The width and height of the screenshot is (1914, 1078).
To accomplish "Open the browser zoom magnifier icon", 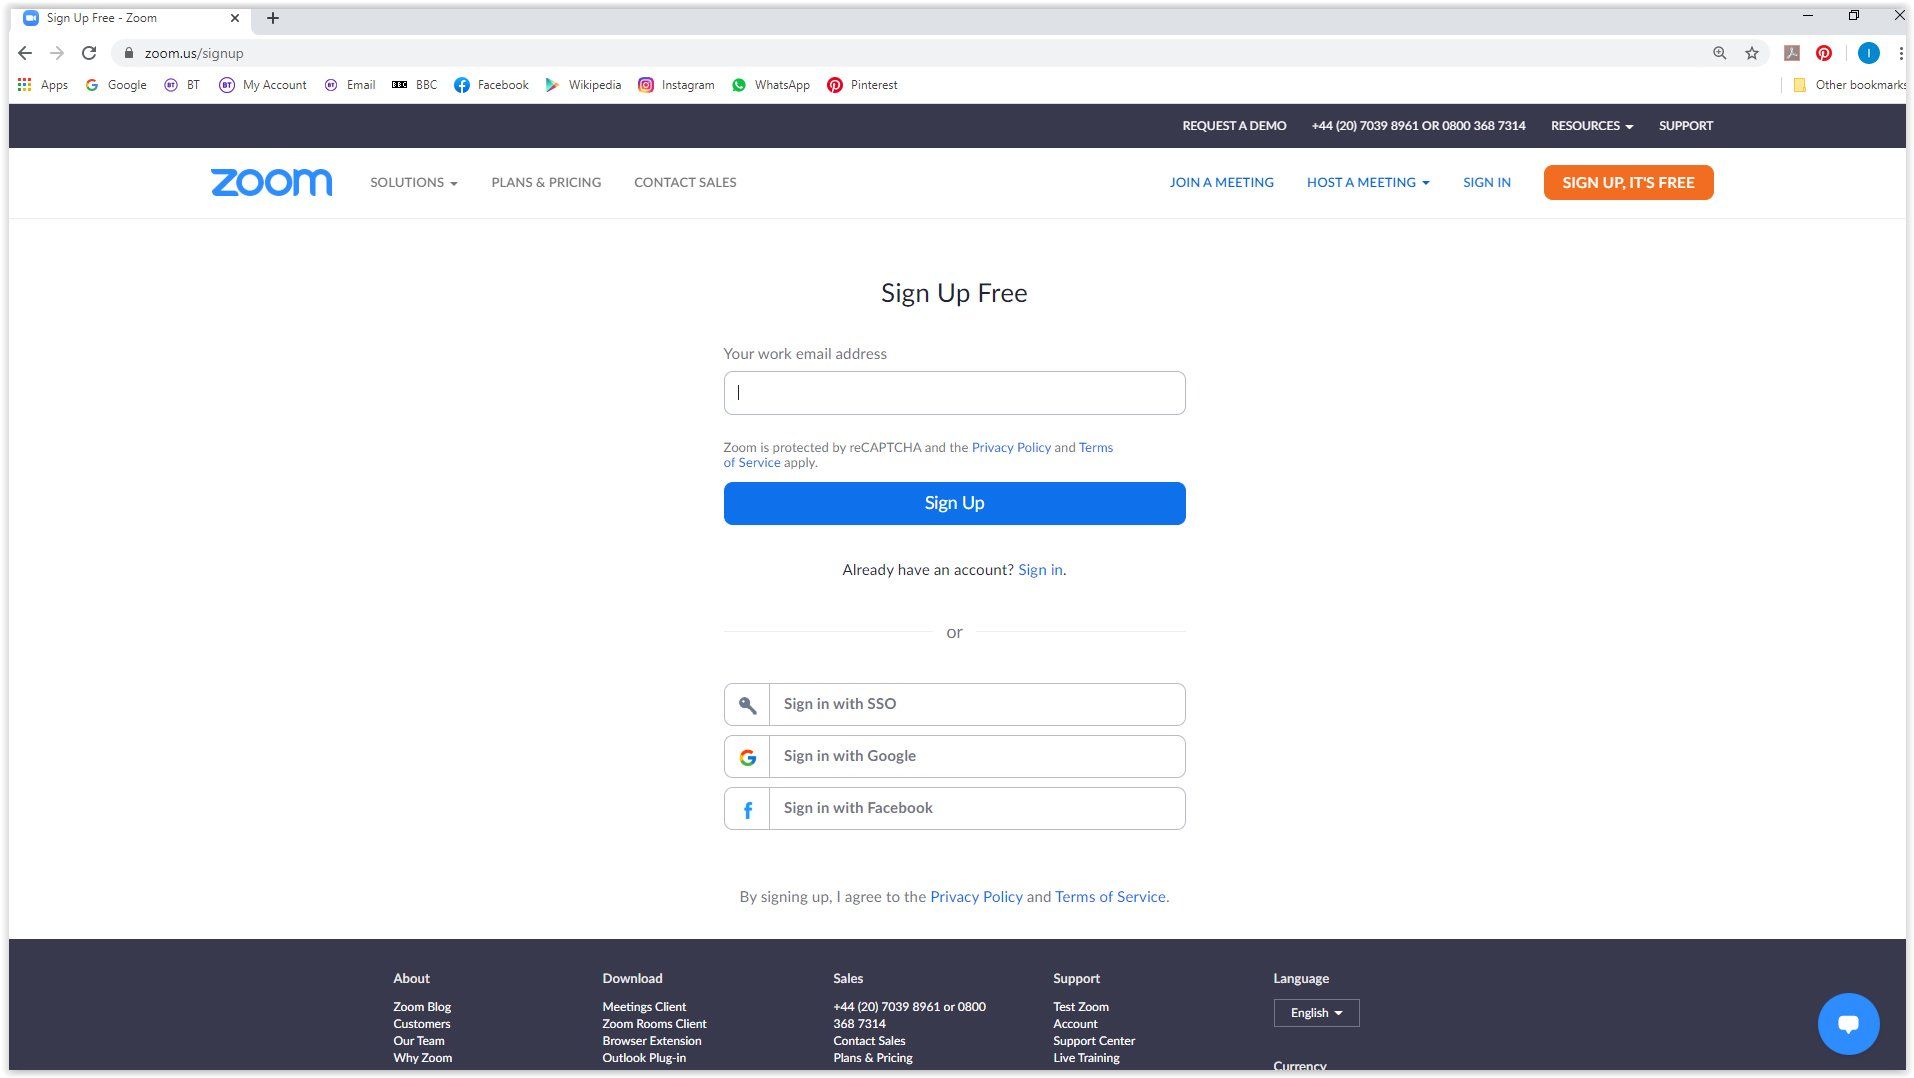I will (1719, 53).
